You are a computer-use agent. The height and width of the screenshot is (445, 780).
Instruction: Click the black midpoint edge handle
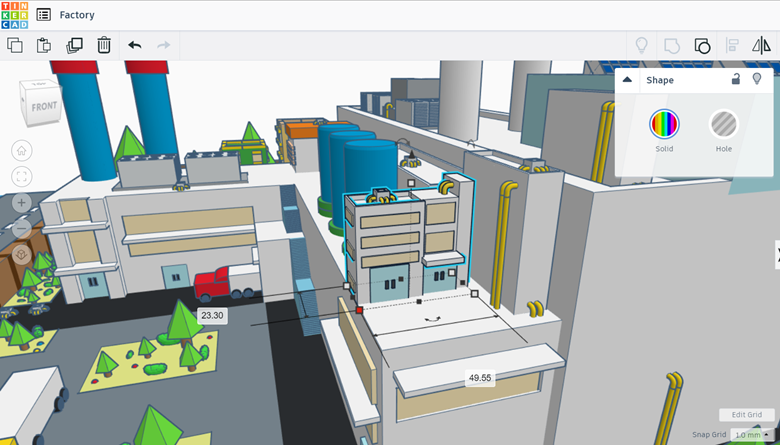click(419, 302)
